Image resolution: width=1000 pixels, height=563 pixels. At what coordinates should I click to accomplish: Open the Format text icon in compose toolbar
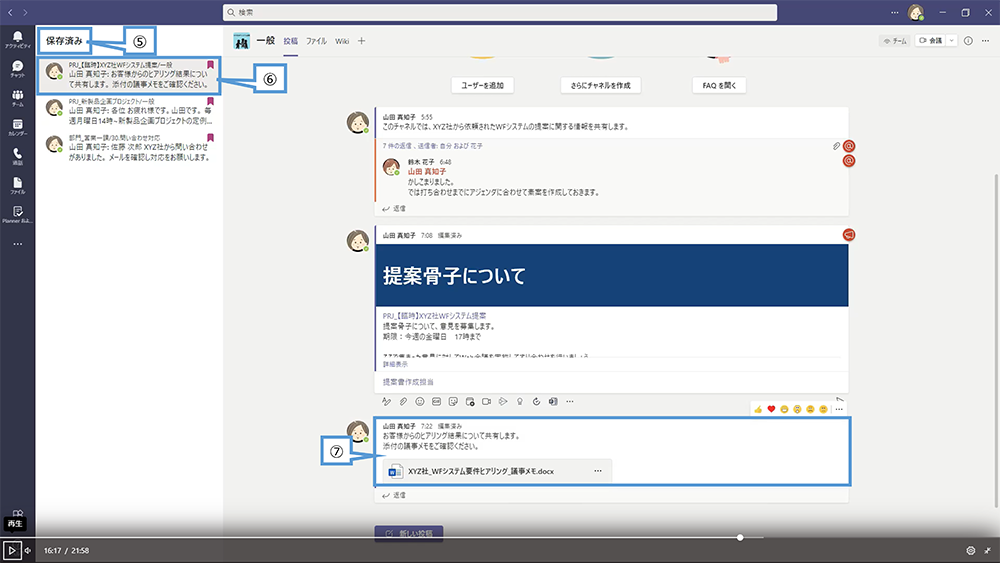pyautogui.click(x=386, y=402)
